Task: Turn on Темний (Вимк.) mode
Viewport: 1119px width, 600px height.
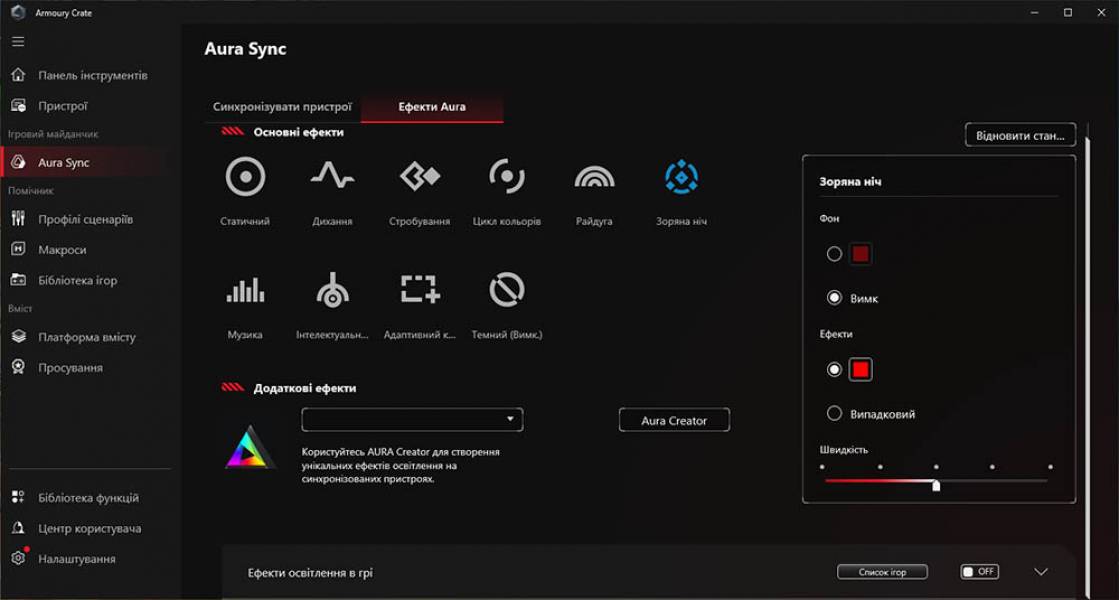Action: tap(506, 291)
